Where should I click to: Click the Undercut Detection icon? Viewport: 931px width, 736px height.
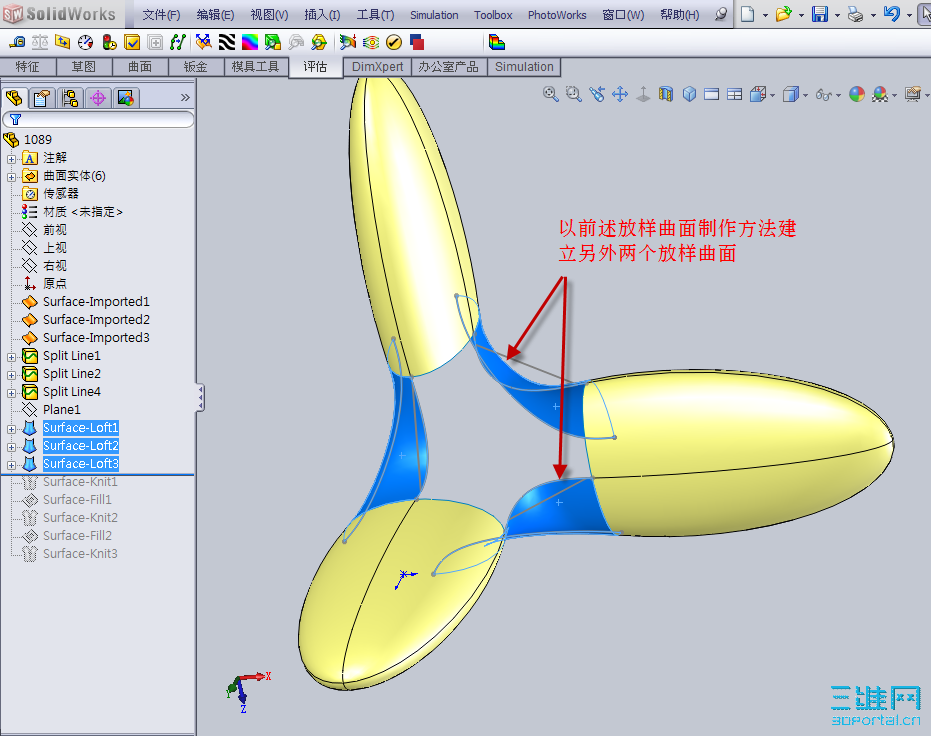(x=296, y=42)
